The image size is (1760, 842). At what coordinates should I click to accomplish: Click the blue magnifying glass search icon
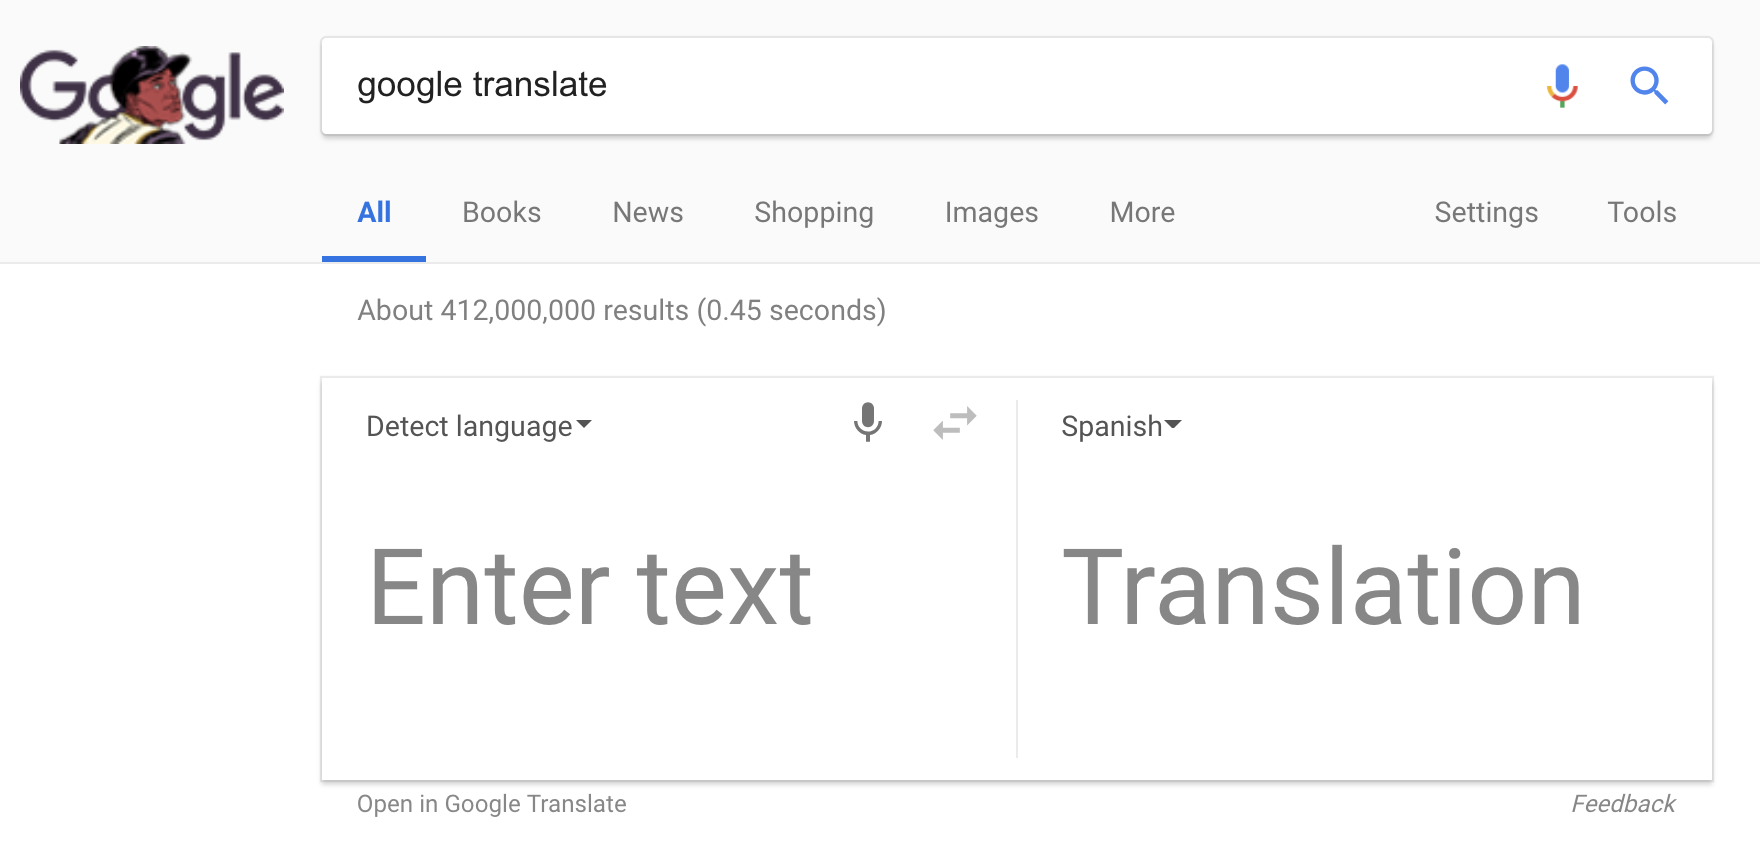click(1648, 86)
